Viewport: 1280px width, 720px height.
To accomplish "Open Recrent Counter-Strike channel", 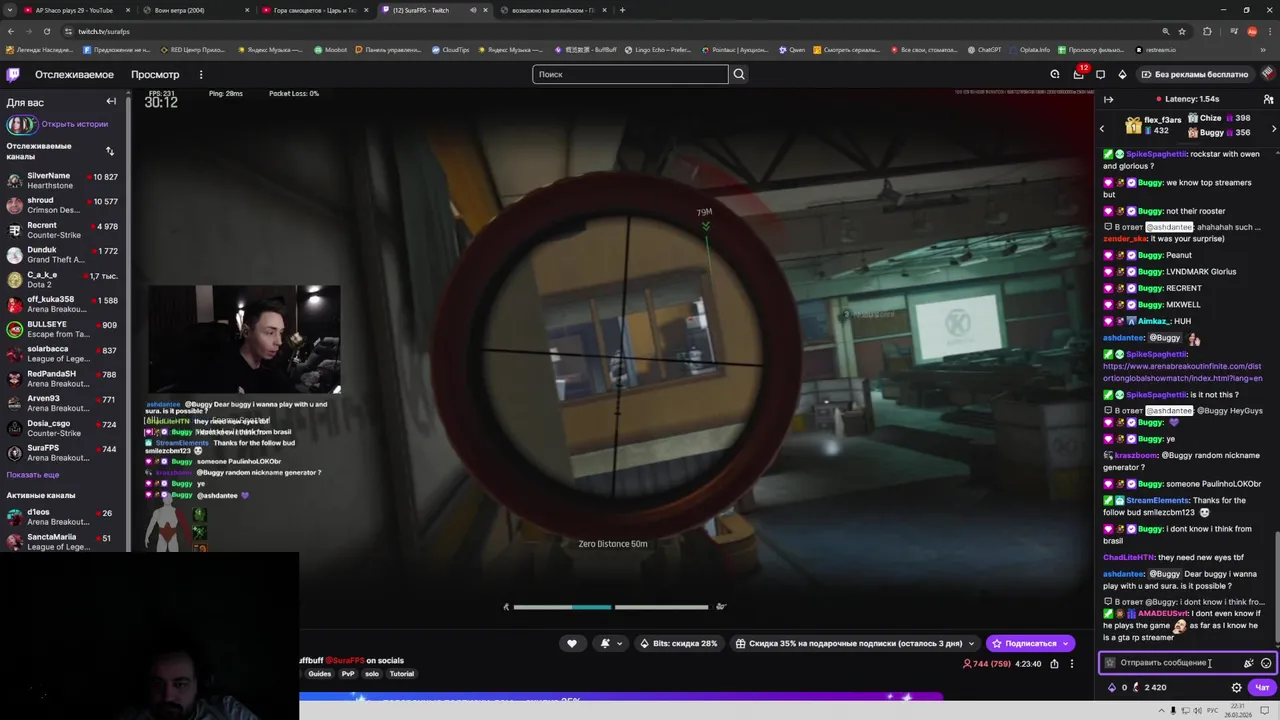I will coord(62,230).
